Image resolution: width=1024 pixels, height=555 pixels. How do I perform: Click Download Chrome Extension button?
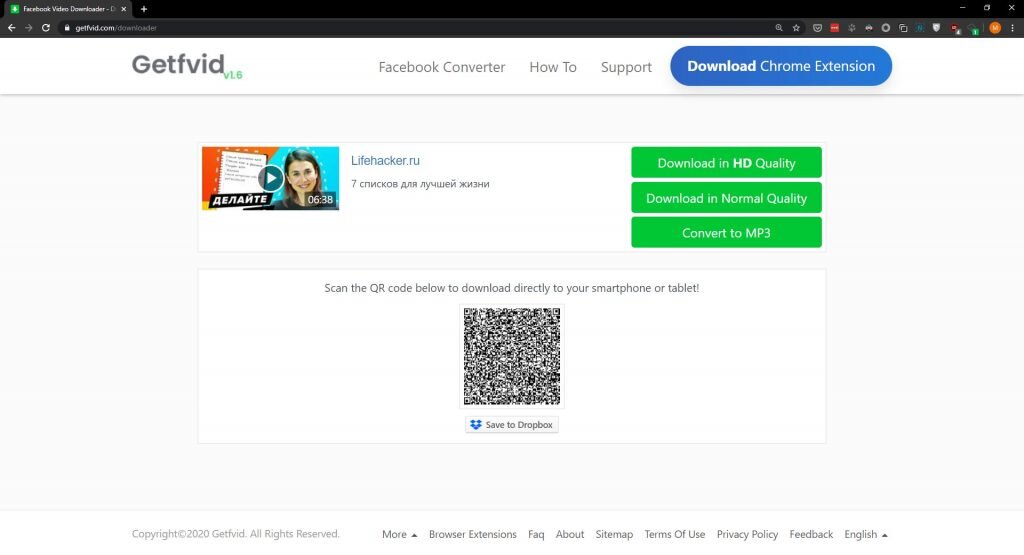(x=781, y=66)
